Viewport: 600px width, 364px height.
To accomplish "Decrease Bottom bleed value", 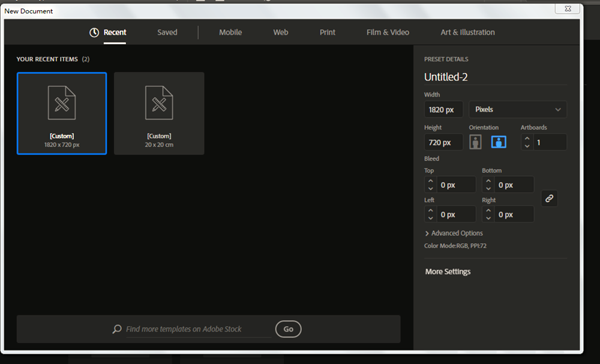I will [488, 188].
